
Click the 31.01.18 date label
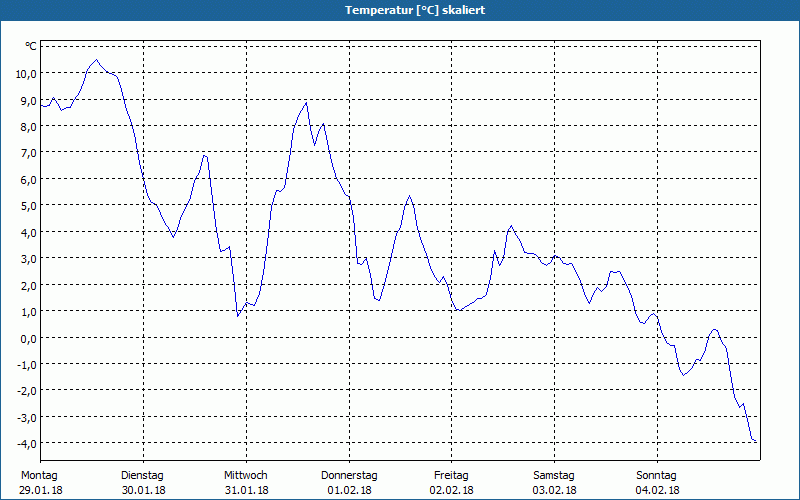tap(247, 490)
